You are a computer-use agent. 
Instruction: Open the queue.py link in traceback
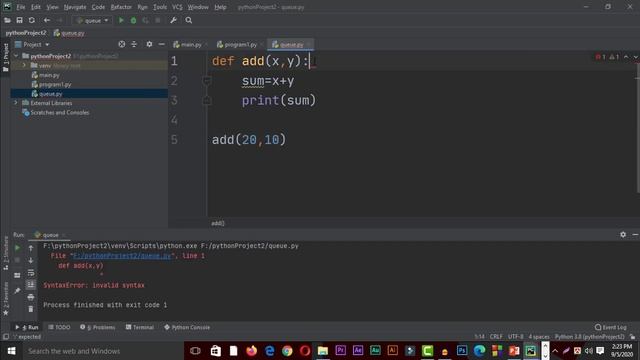coord(122,256)
